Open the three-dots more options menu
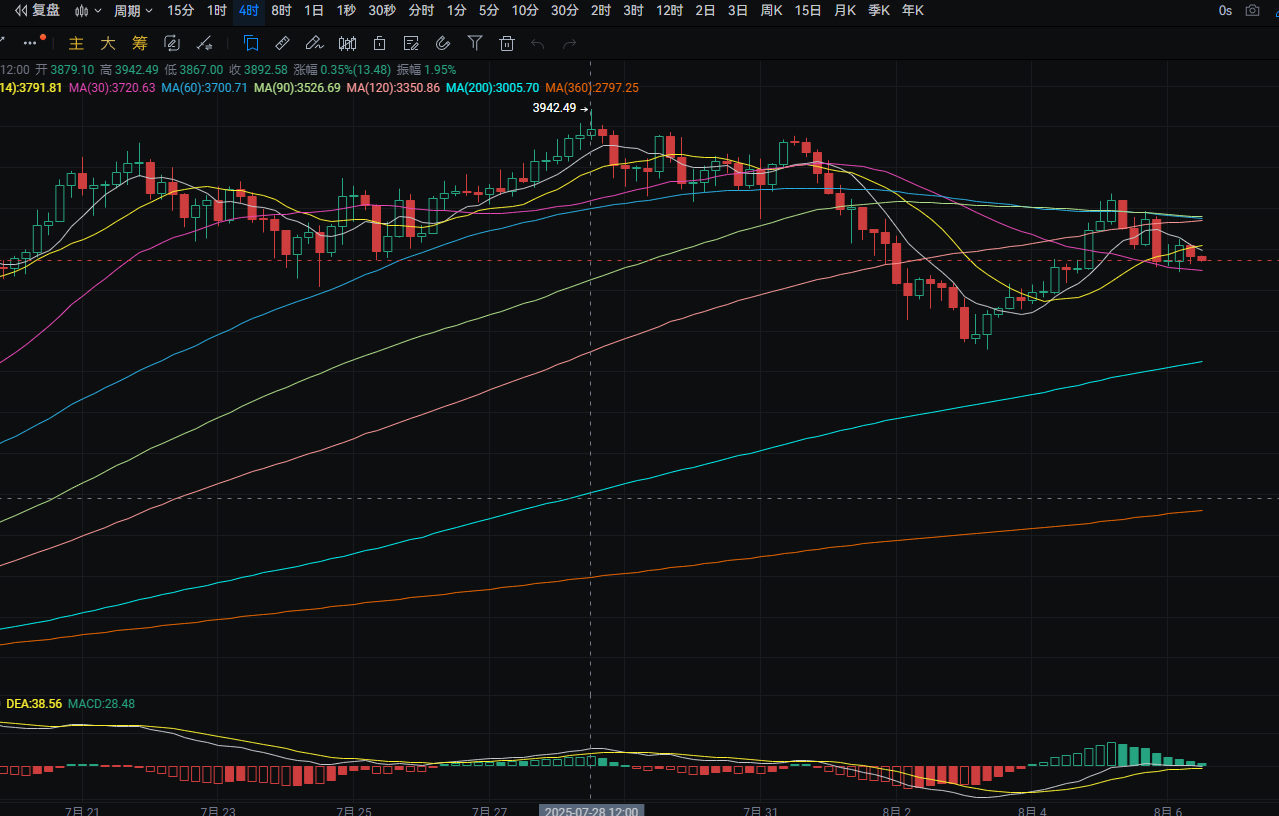The width and height of the screenshot is (1279, 816). pos(32,43)
